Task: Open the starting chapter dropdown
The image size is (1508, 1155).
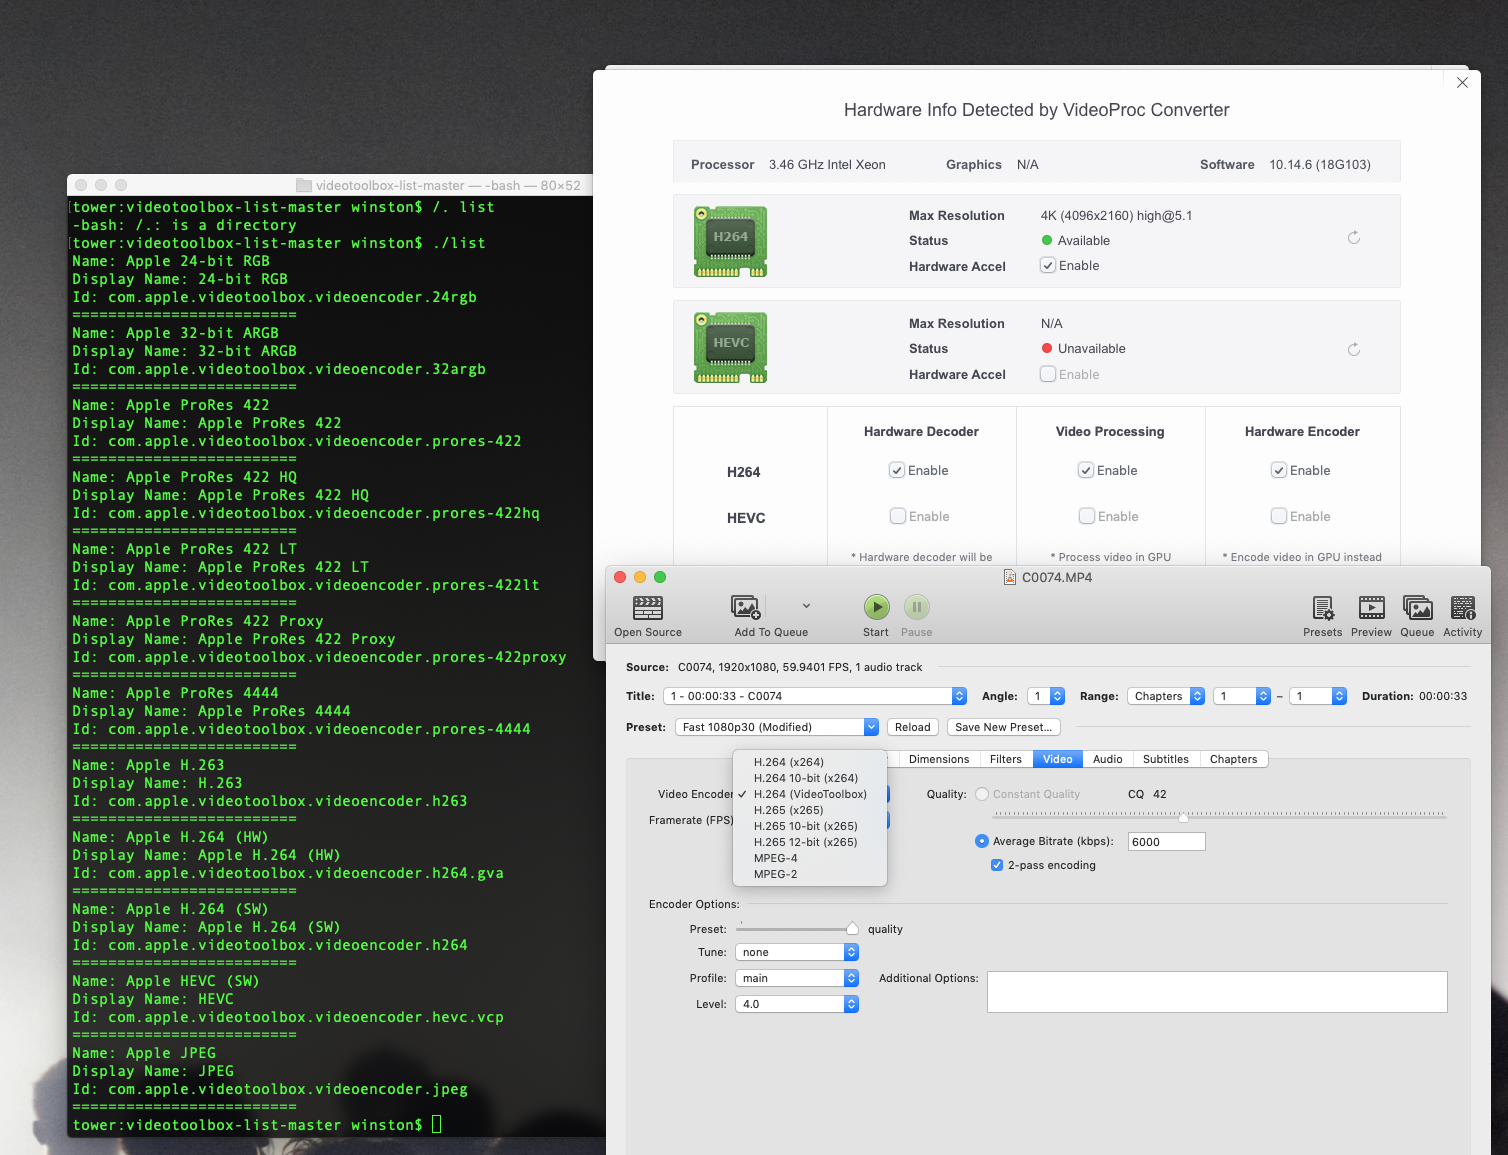Action: (x=1241, y=696)
